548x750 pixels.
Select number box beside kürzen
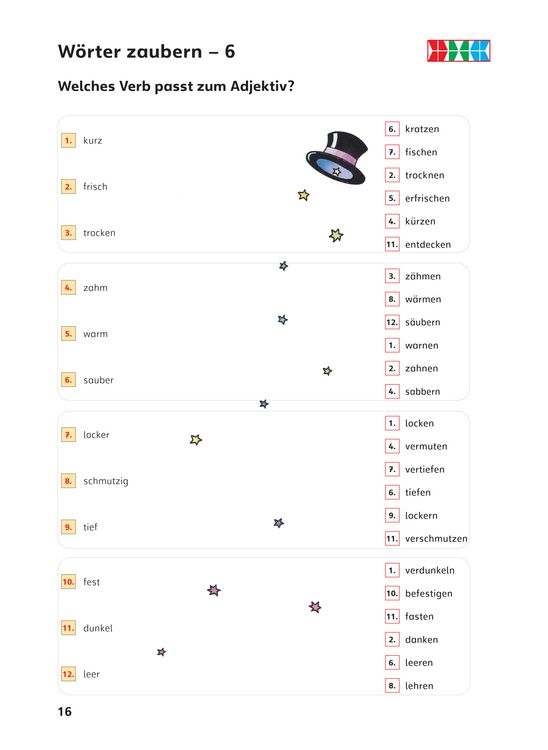pyautogui.click(x=392, y=221)
